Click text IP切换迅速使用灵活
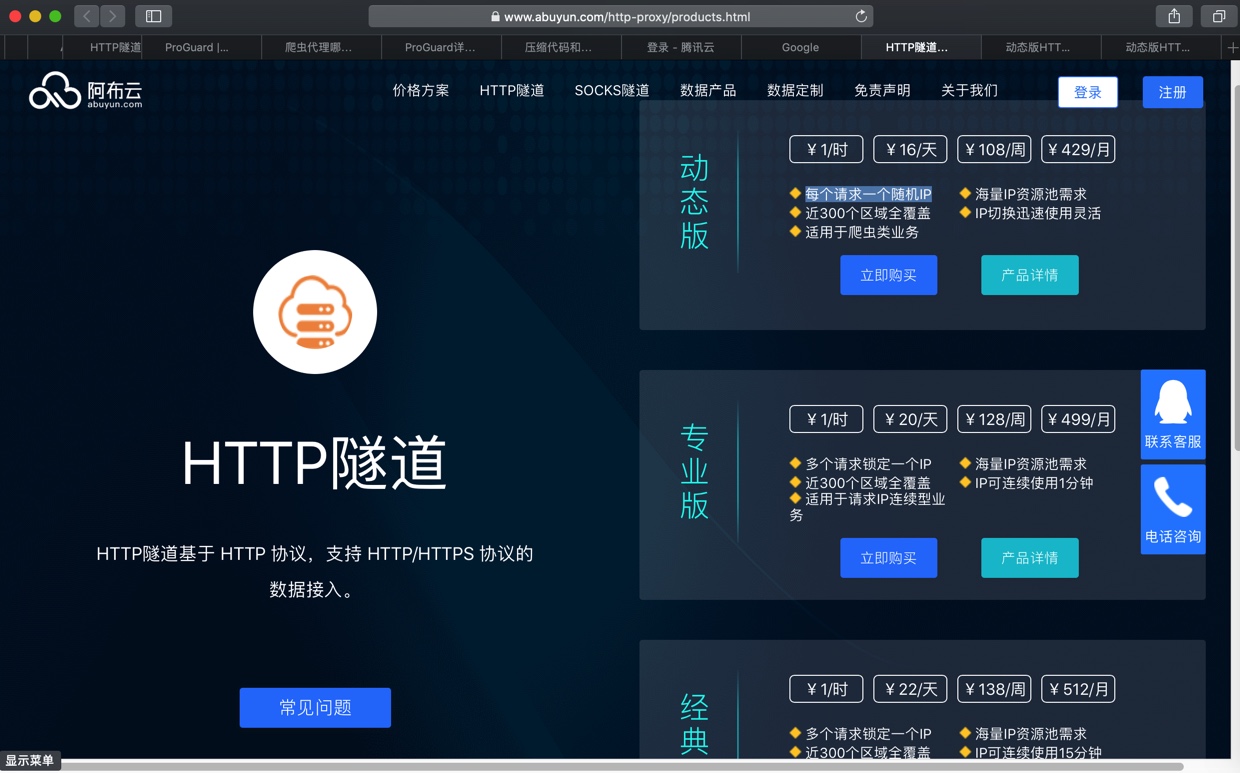Screen dimensions: 1240x773 tap(1038, 213)
